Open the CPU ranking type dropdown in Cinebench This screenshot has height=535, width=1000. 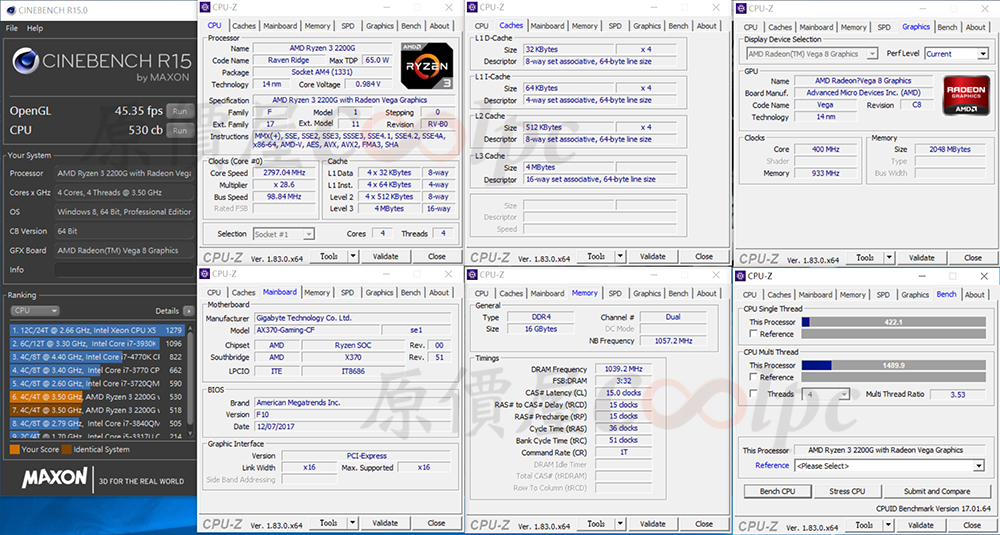35,311
